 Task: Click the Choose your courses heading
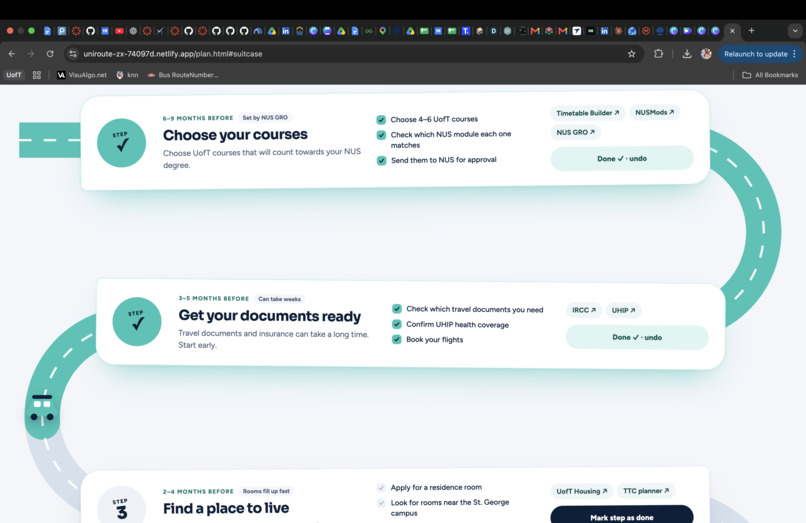click(235, 135)
